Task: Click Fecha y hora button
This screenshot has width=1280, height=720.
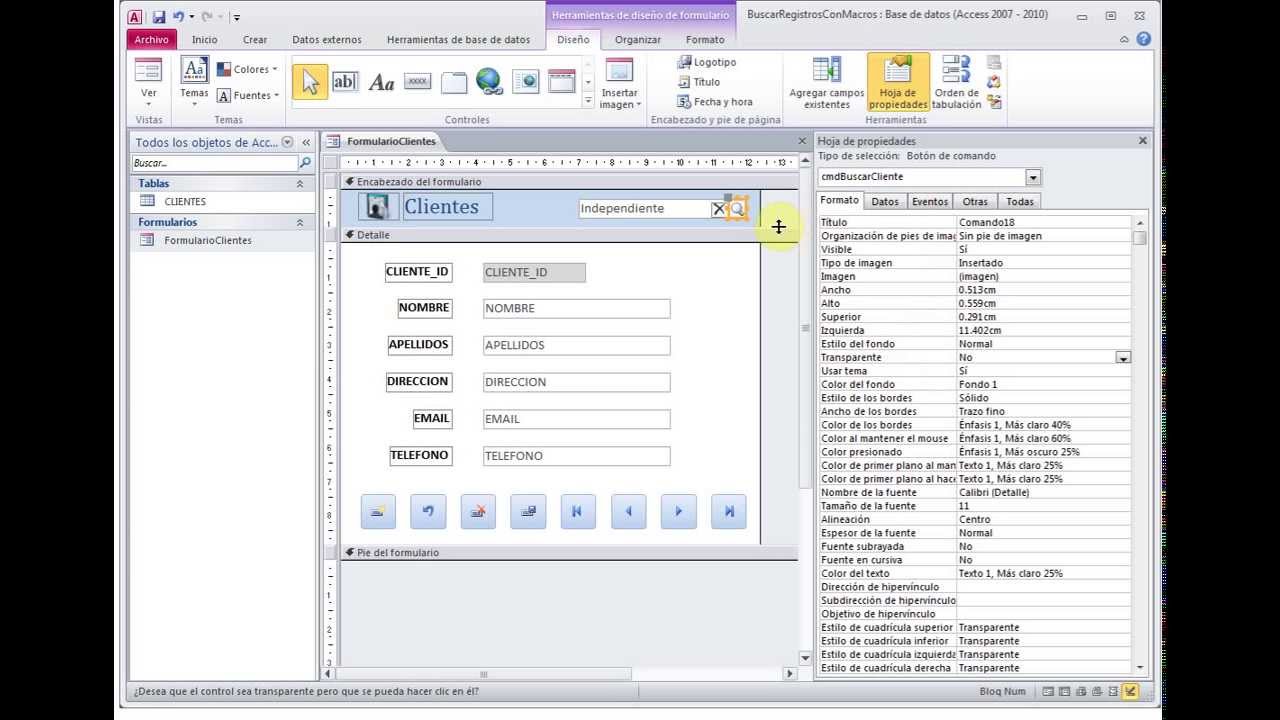Action: click(715, 102)
